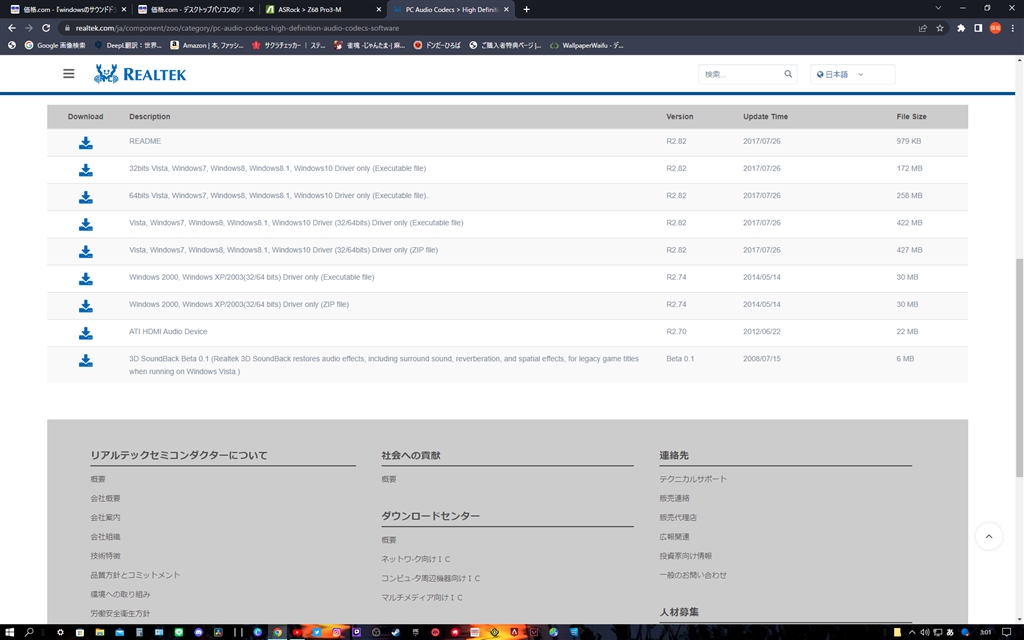Open the Chrome tab search chevron
This screenshot has width=1024, height=640.
coord(938,8)
